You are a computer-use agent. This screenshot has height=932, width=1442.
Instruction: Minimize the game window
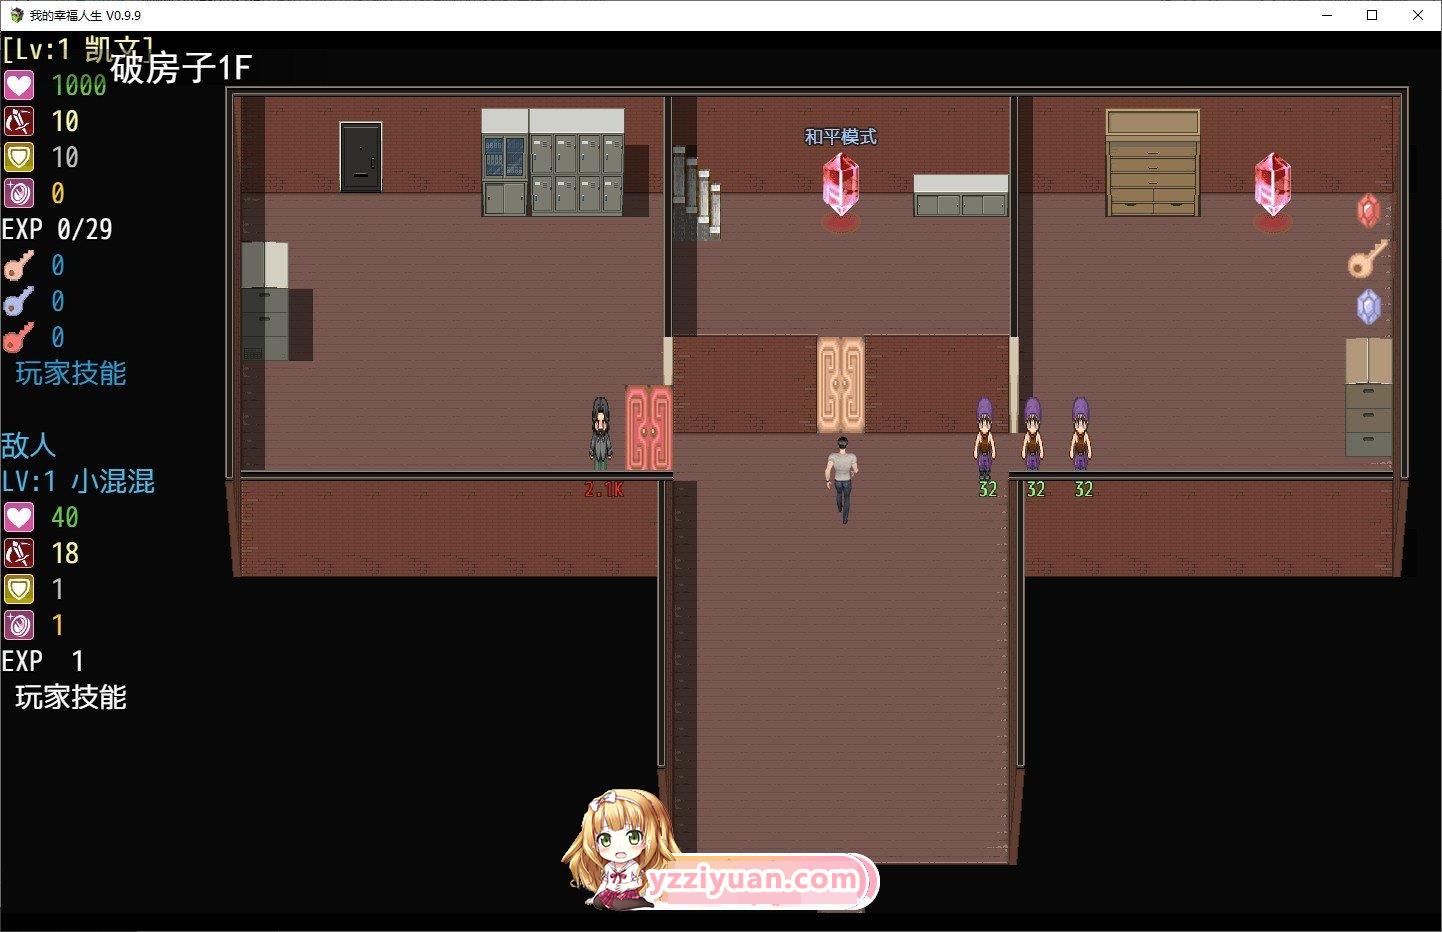point(1328,15)
